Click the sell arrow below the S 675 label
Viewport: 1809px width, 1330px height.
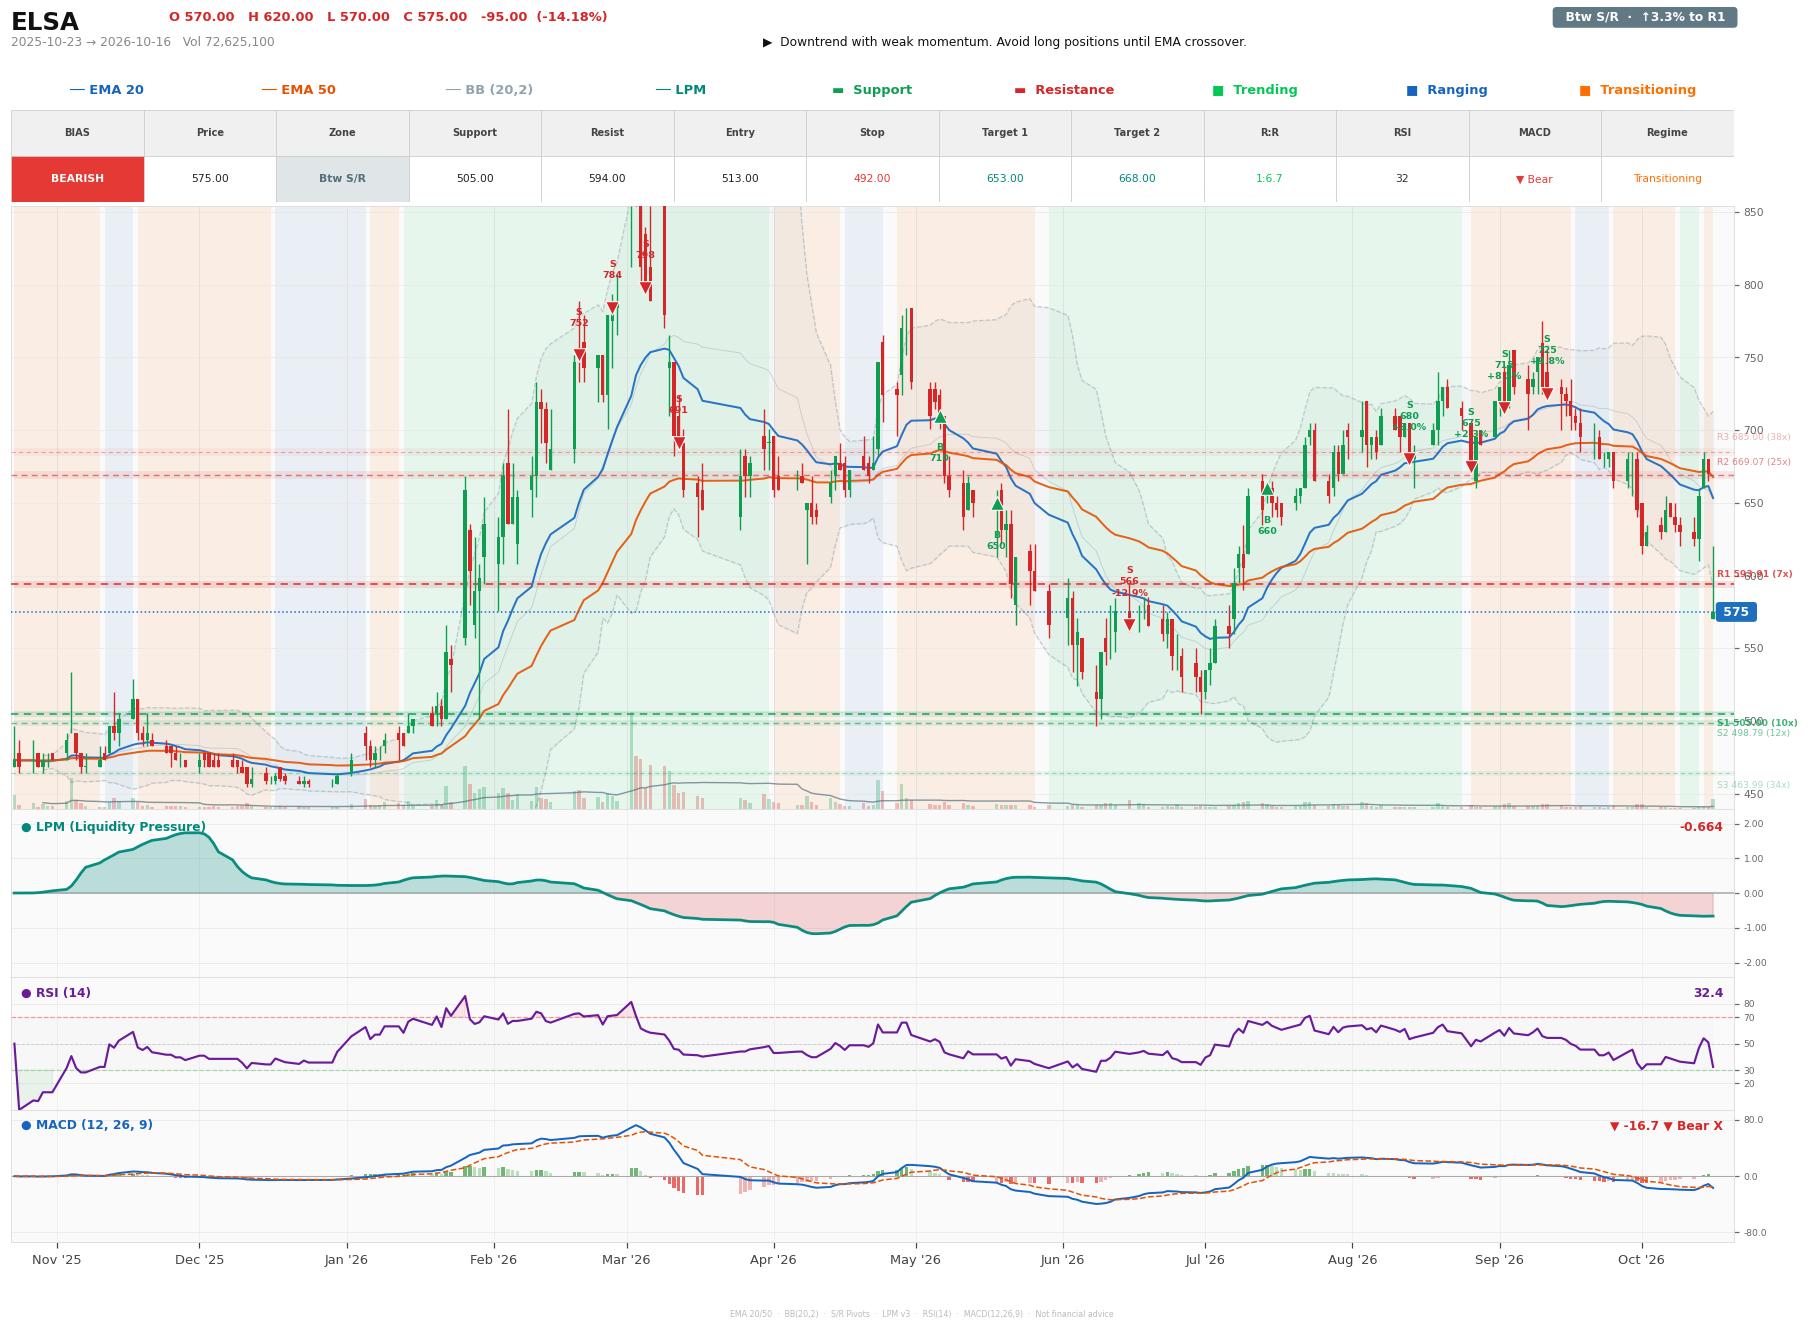click(x=1471, y=467)
